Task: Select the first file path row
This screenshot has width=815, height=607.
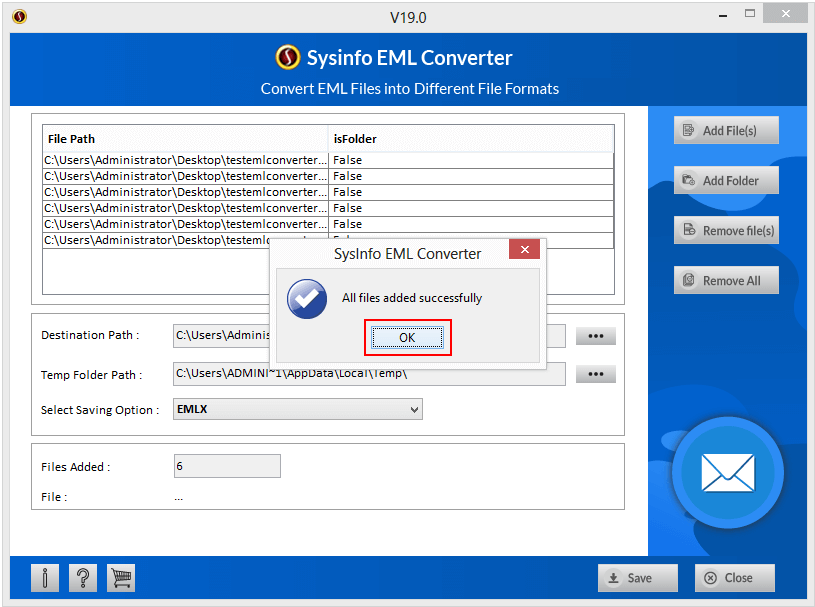Action: coord(185,160)
